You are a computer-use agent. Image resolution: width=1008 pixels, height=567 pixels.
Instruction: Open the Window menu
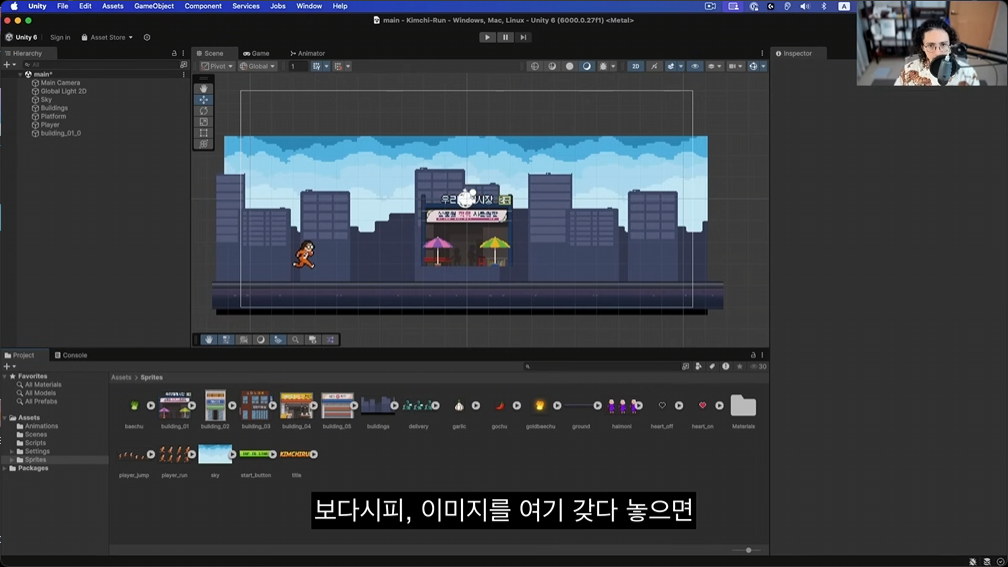309,6
